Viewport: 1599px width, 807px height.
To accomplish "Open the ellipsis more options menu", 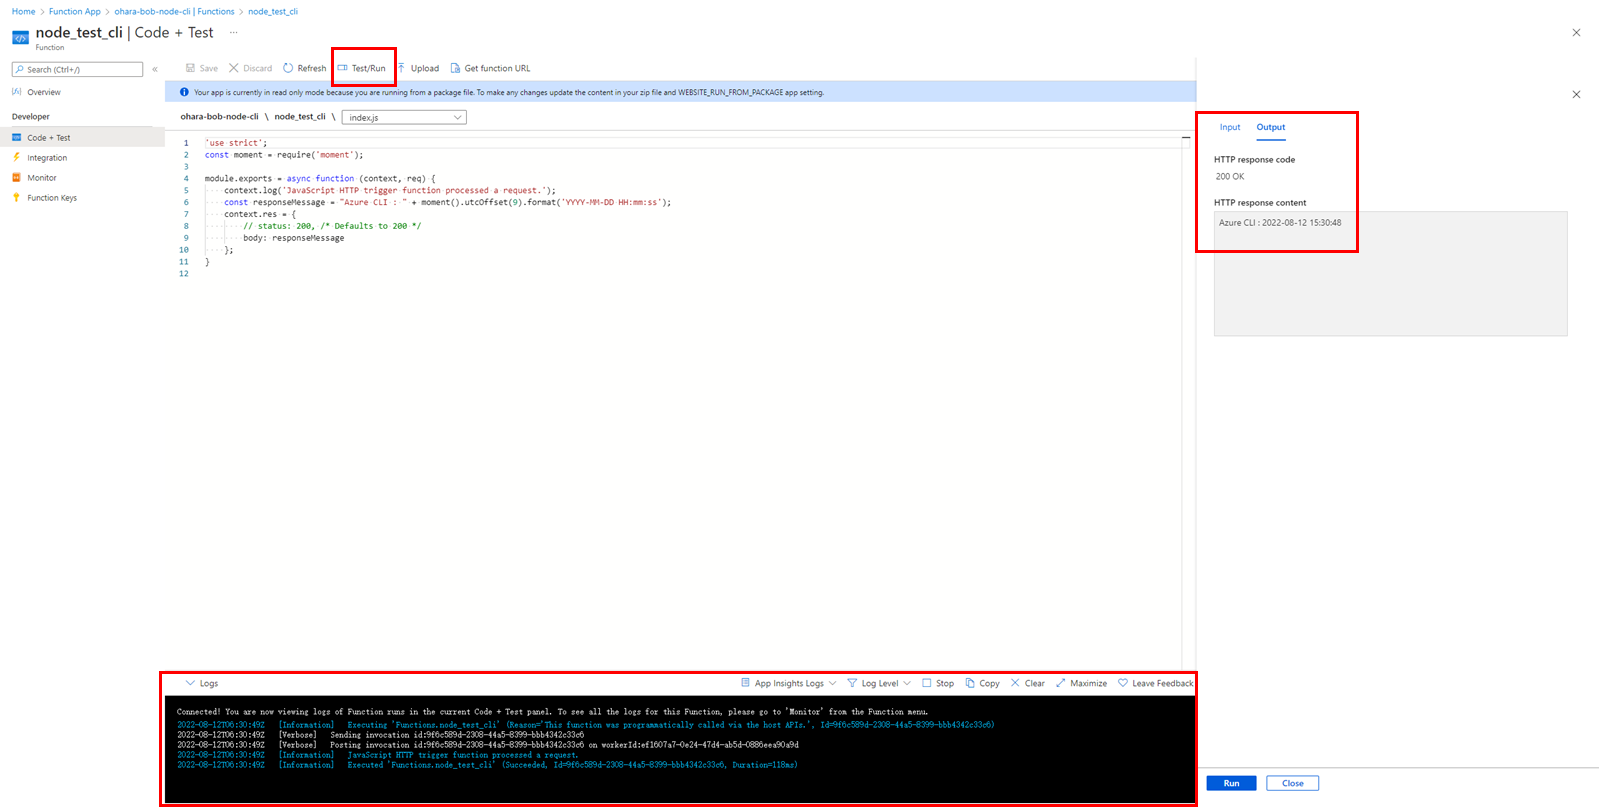I will pos(233,33).
